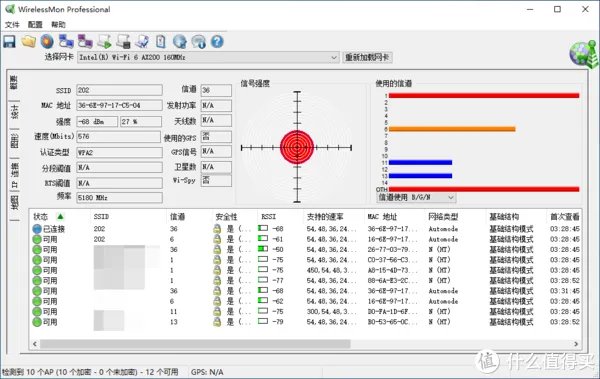Click the clipboard toolbar icon
The image size is (600, 379).
[x=161, y=41]
